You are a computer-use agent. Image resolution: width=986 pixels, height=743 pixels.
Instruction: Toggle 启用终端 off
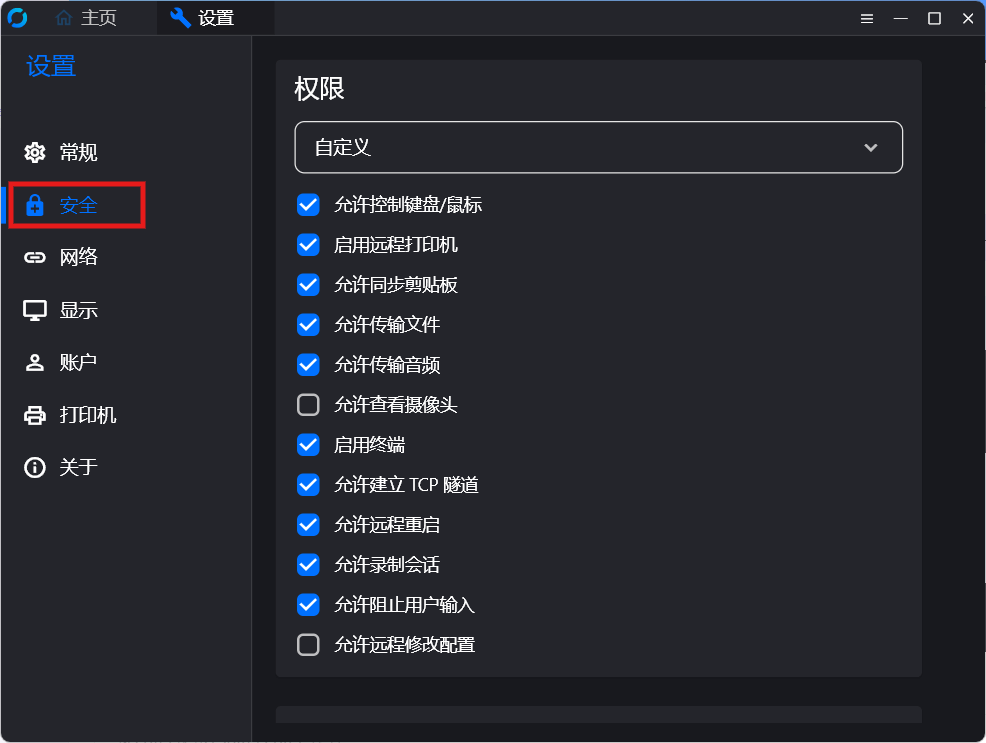308,444
